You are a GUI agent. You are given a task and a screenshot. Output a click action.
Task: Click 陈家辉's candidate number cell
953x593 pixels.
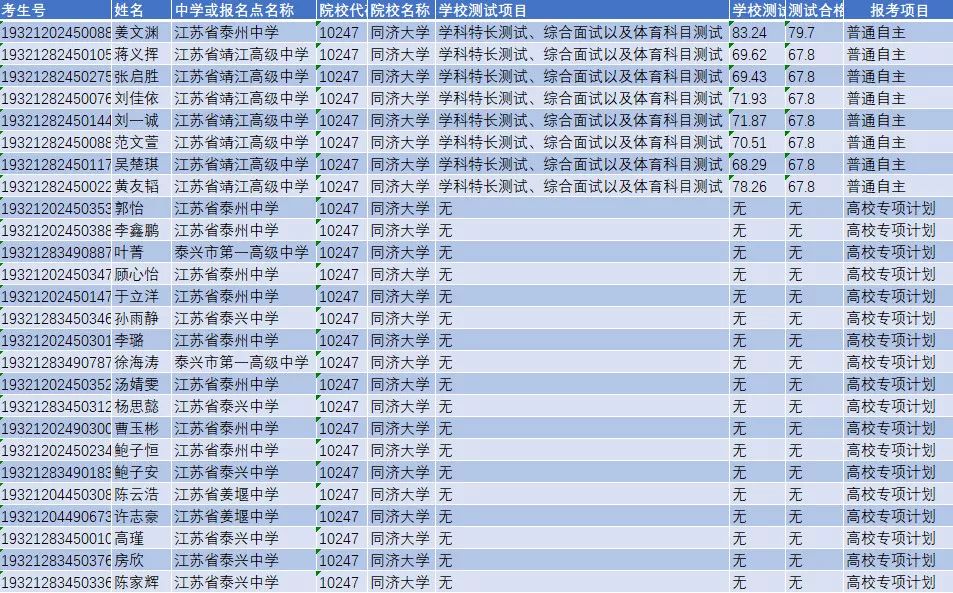coord(56,582)
